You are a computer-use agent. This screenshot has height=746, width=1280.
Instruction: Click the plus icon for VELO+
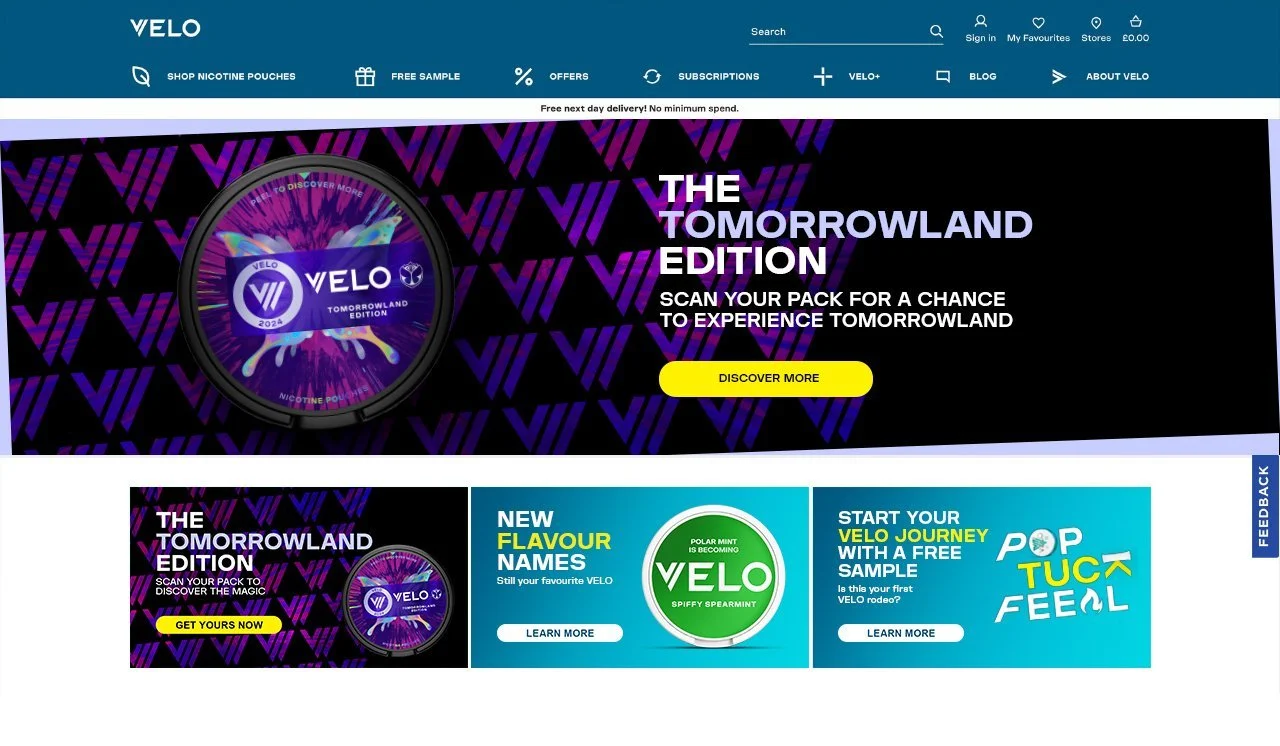pyautogui.click(x=822, y=76)
